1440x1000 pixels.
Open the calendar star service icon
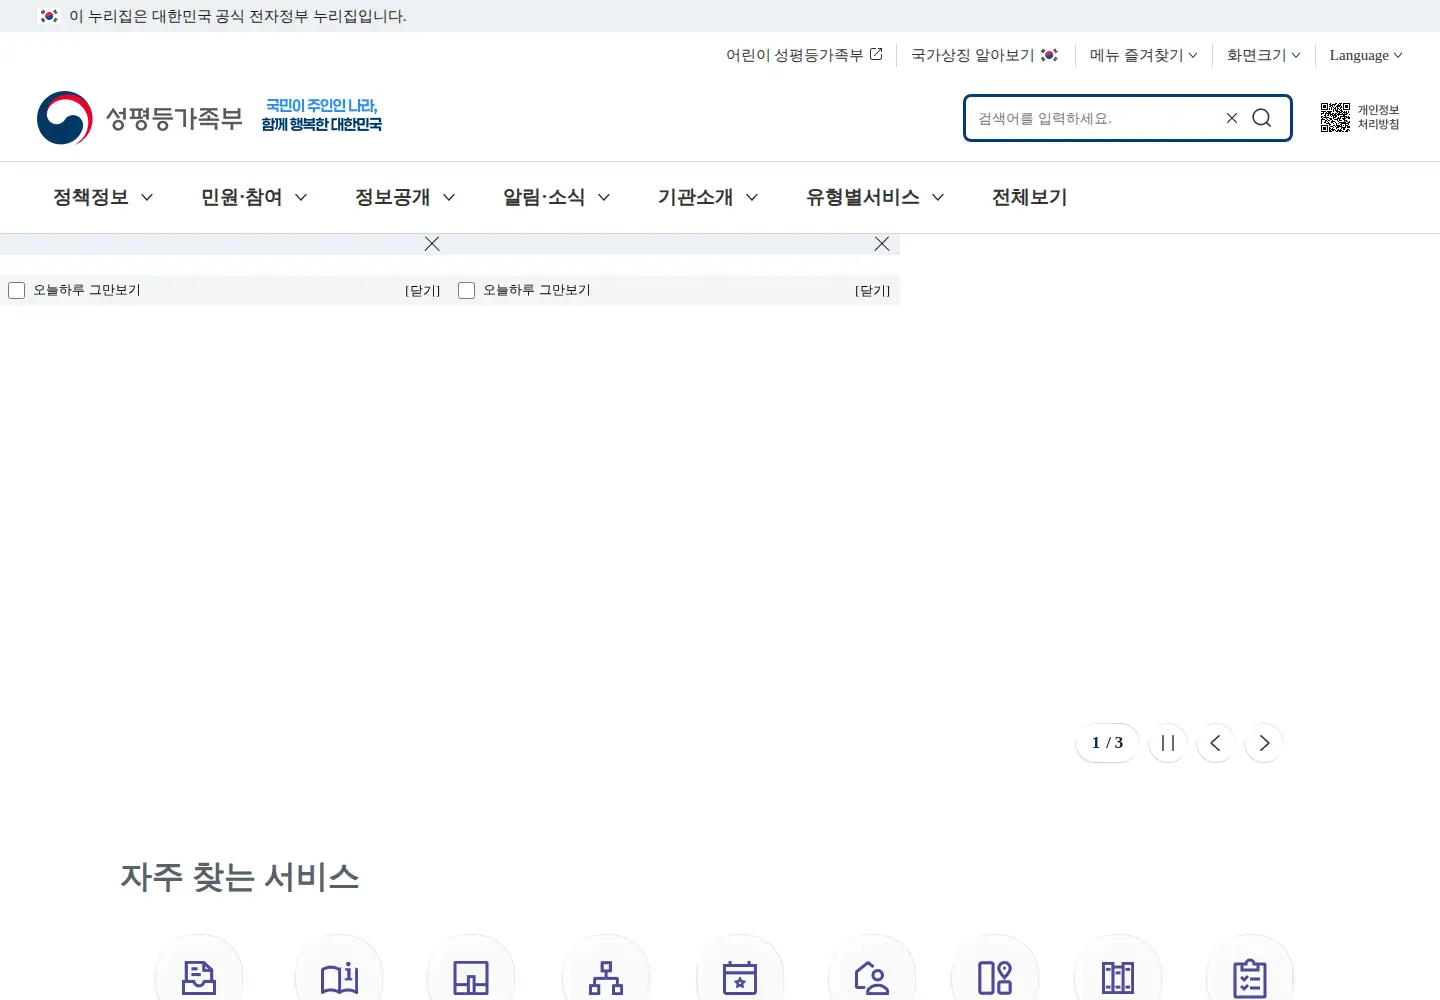click(740, 977)
